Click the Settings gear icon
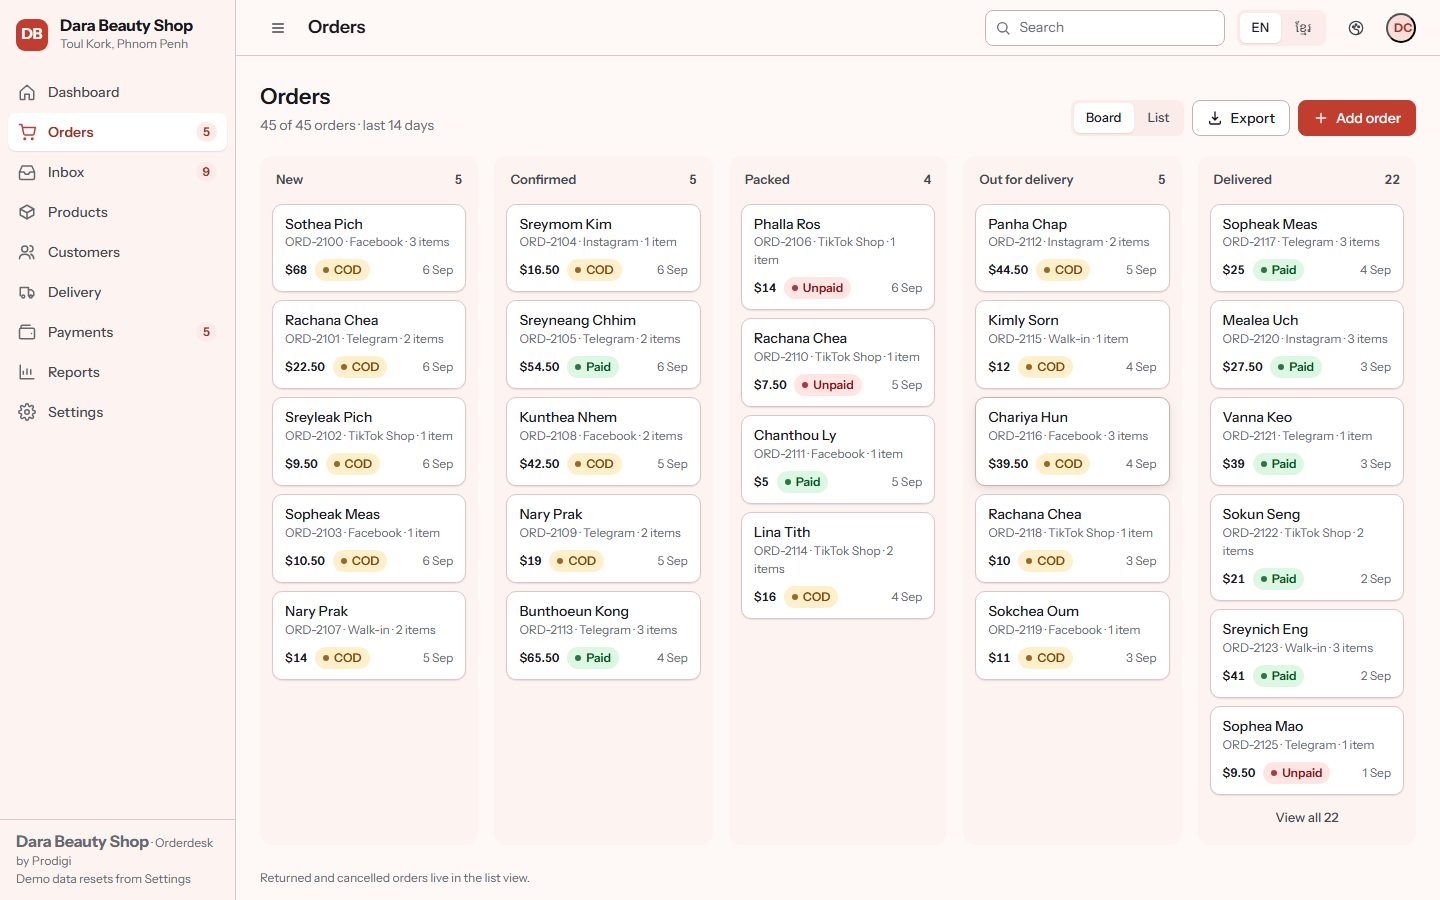 [x=27, y=412]
